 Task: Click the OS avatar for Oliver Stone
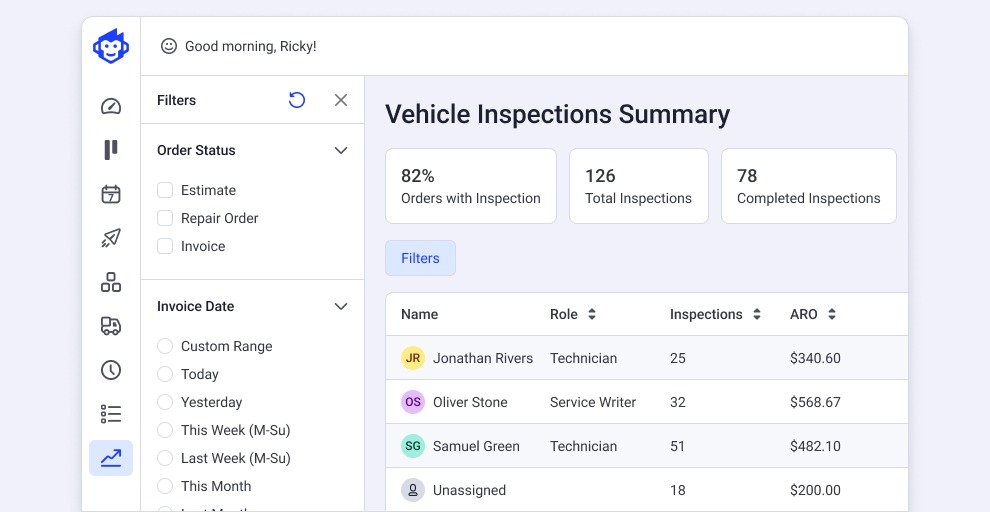click(x=413, y=402)
